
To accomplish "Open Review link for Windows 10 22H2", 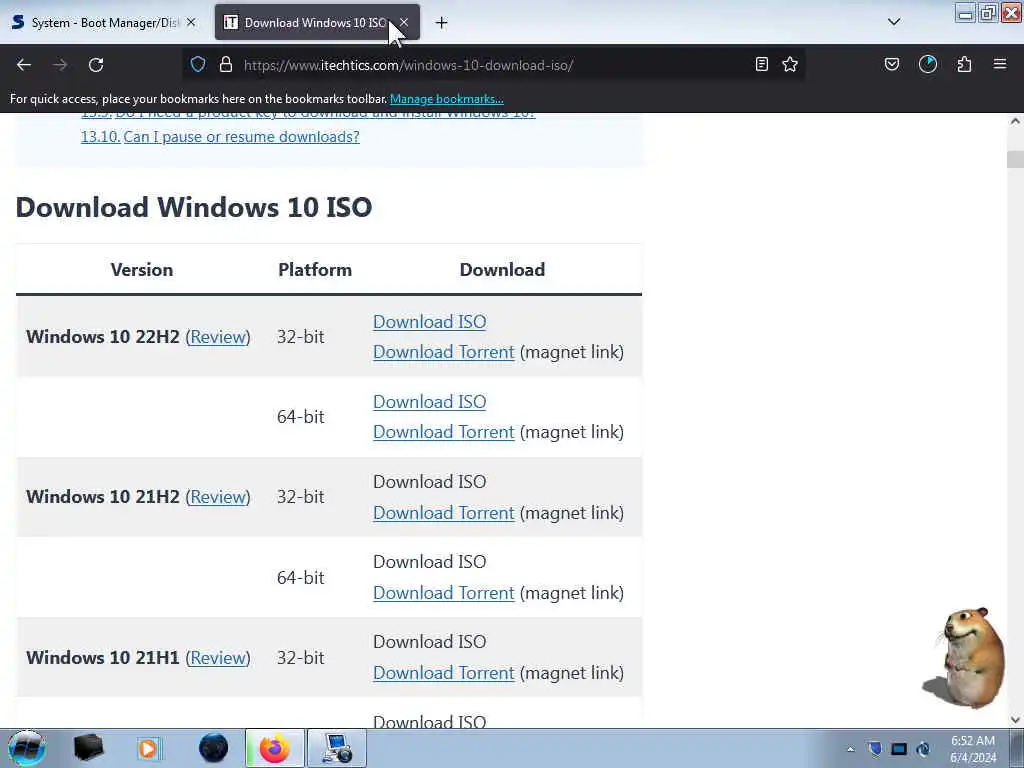I will [x=217, y=337].
